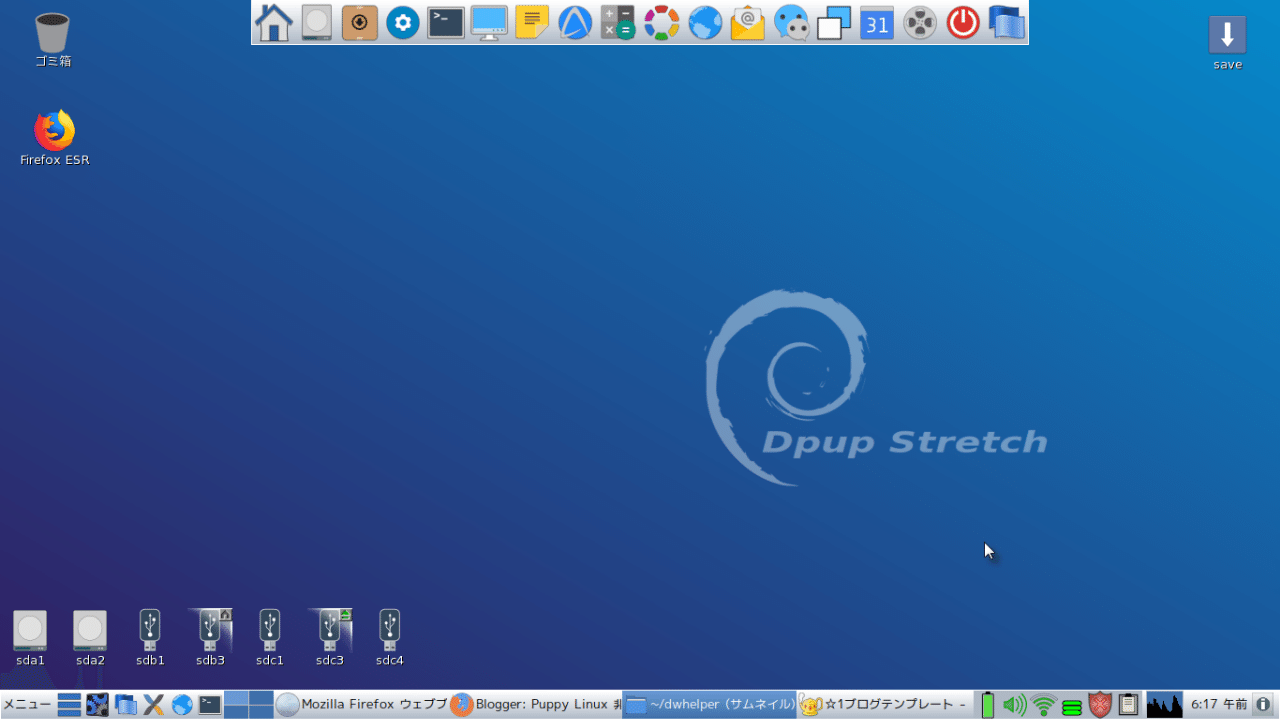Switch to Mozilla Firefox taskbar window
This screenshot has width=1280, height=719.
361,705
